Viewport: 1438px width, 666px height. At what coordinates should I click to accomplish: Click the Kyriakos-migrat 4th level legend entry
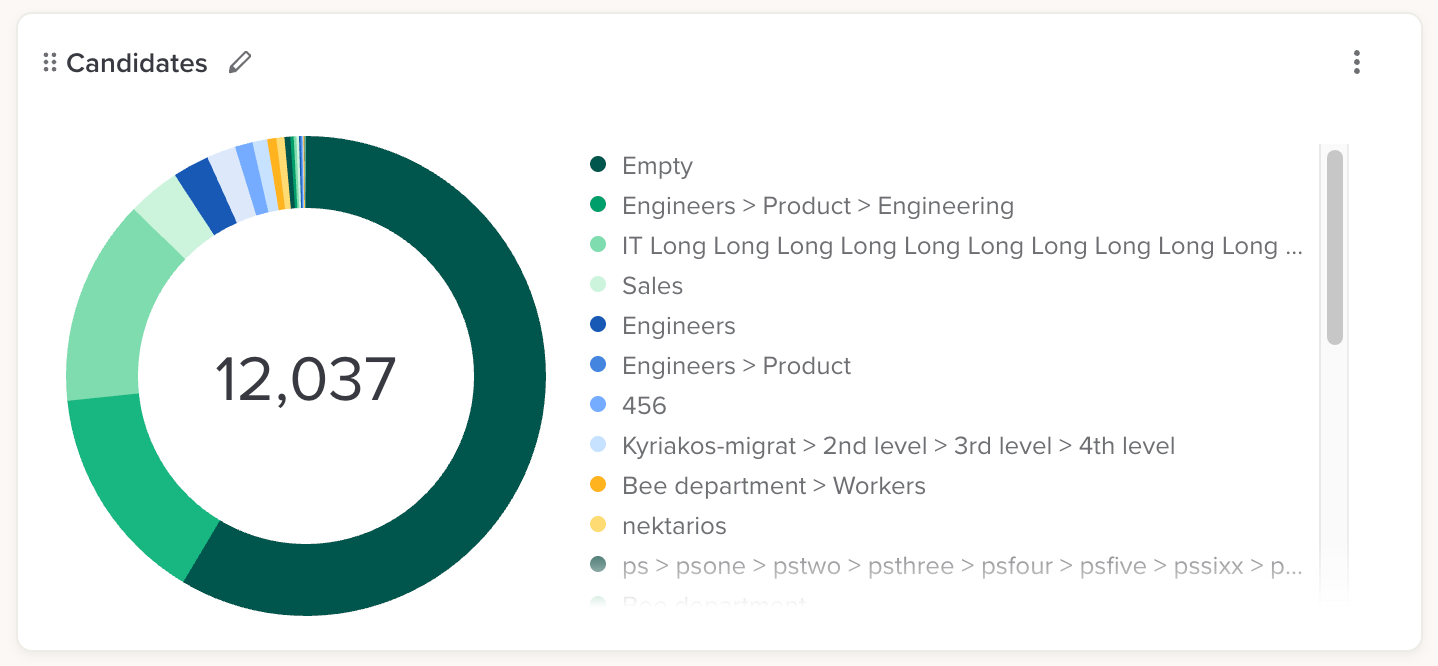pyautogui.click(x=897, y=446)
